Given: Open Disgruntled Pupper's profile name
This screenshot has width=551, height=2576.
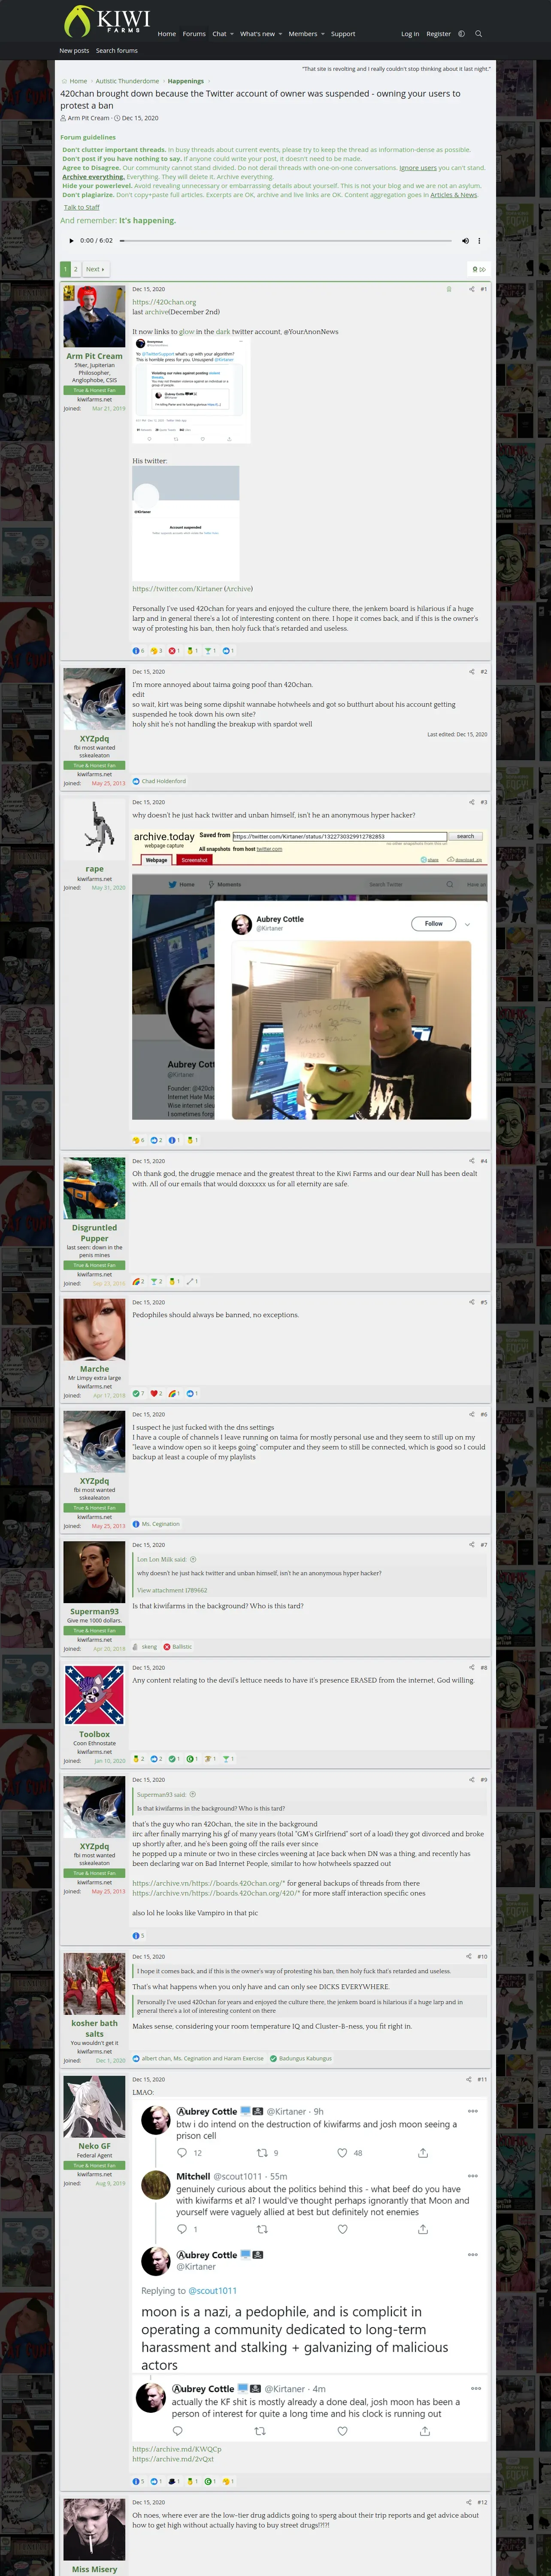Looking at the screenshot, I should [x=94, y=1233].
